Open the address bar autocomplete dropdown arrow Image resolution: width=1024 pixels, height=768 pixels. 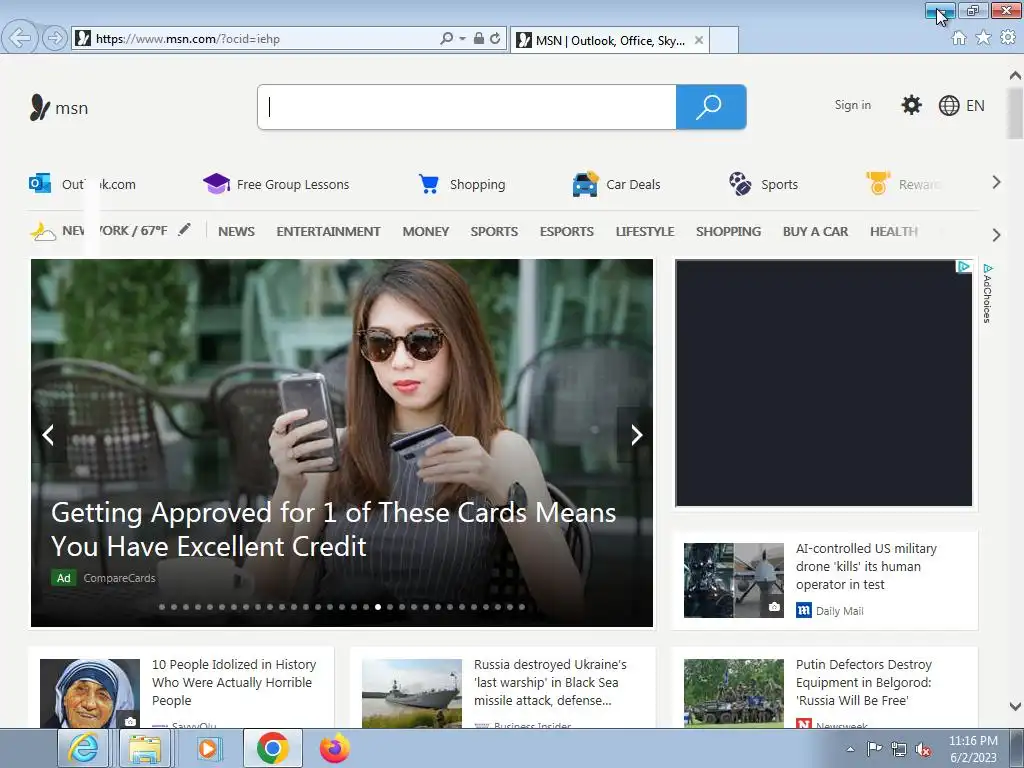pyautogui.click(x=462, y=39)
